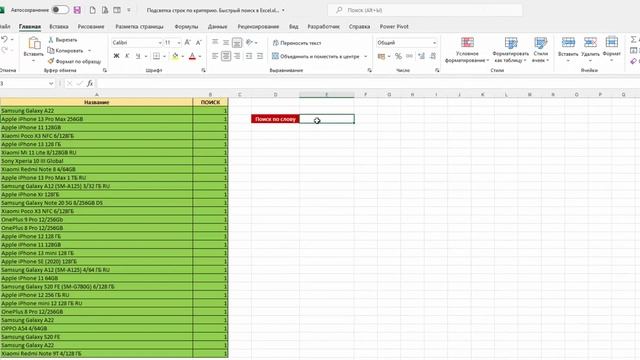Screen dimensions: 640x360
Task: Click the search box Поиск
Action: point(425,10)
